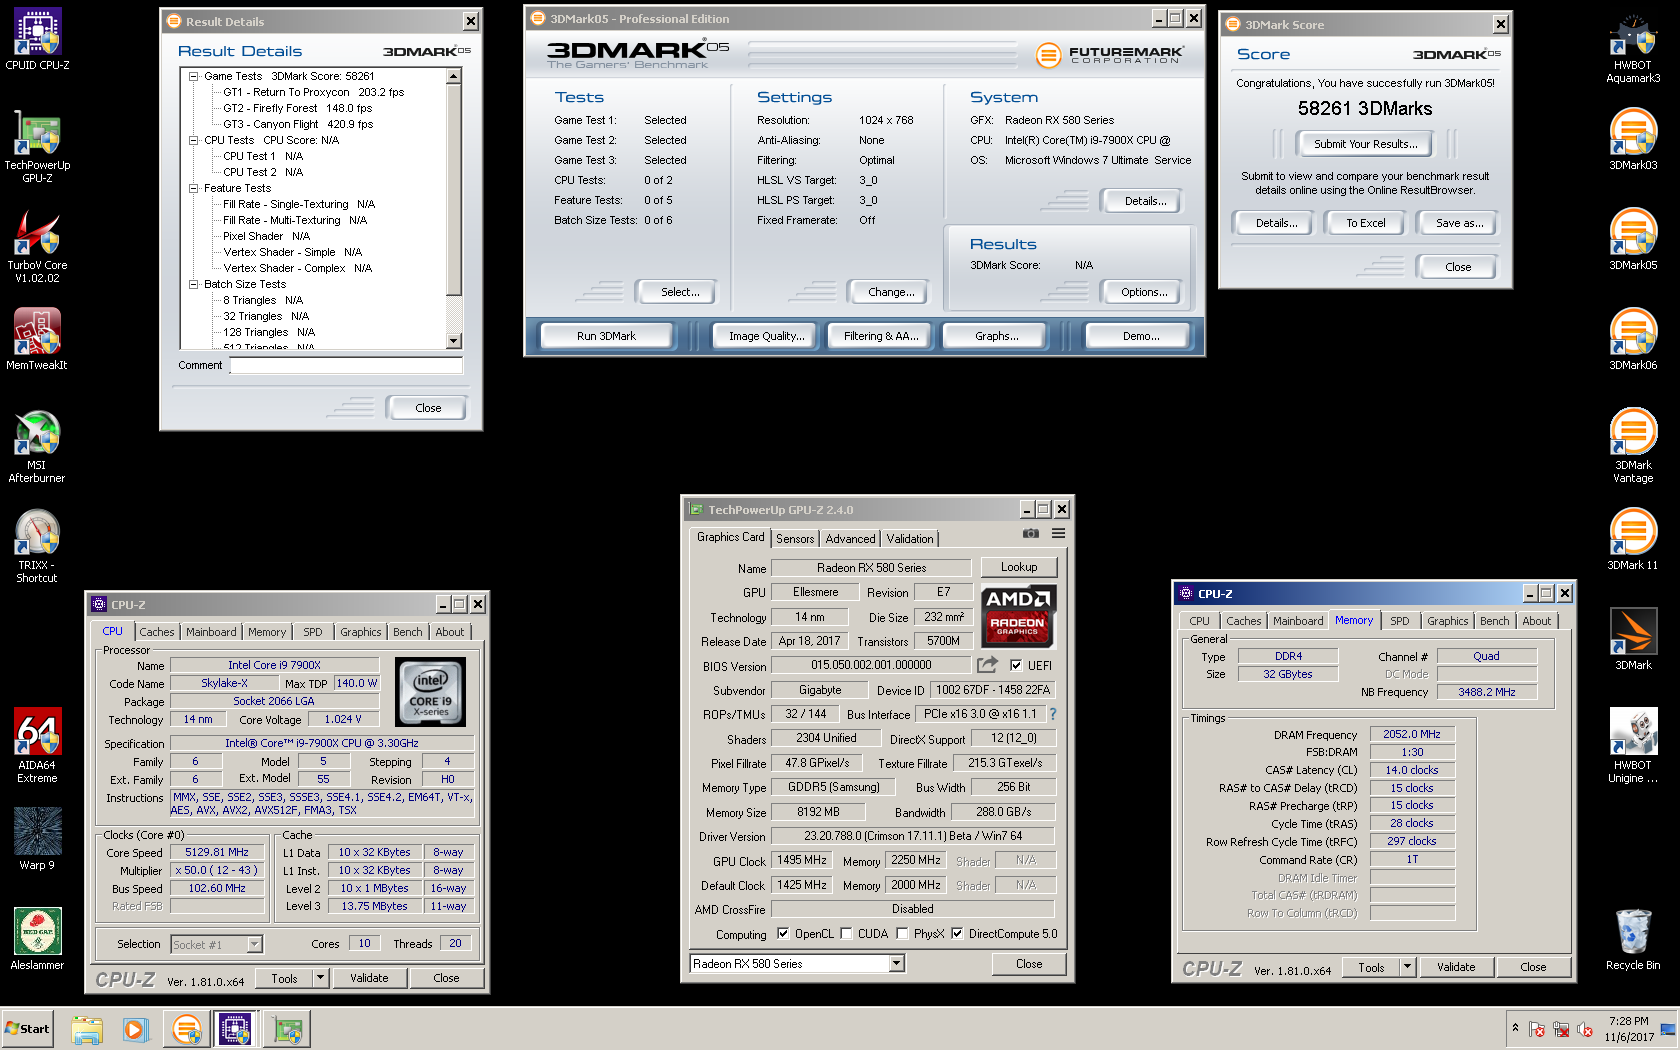Collapse Feature Tests tree node
1680x1050 pixels.
point(193,188)
